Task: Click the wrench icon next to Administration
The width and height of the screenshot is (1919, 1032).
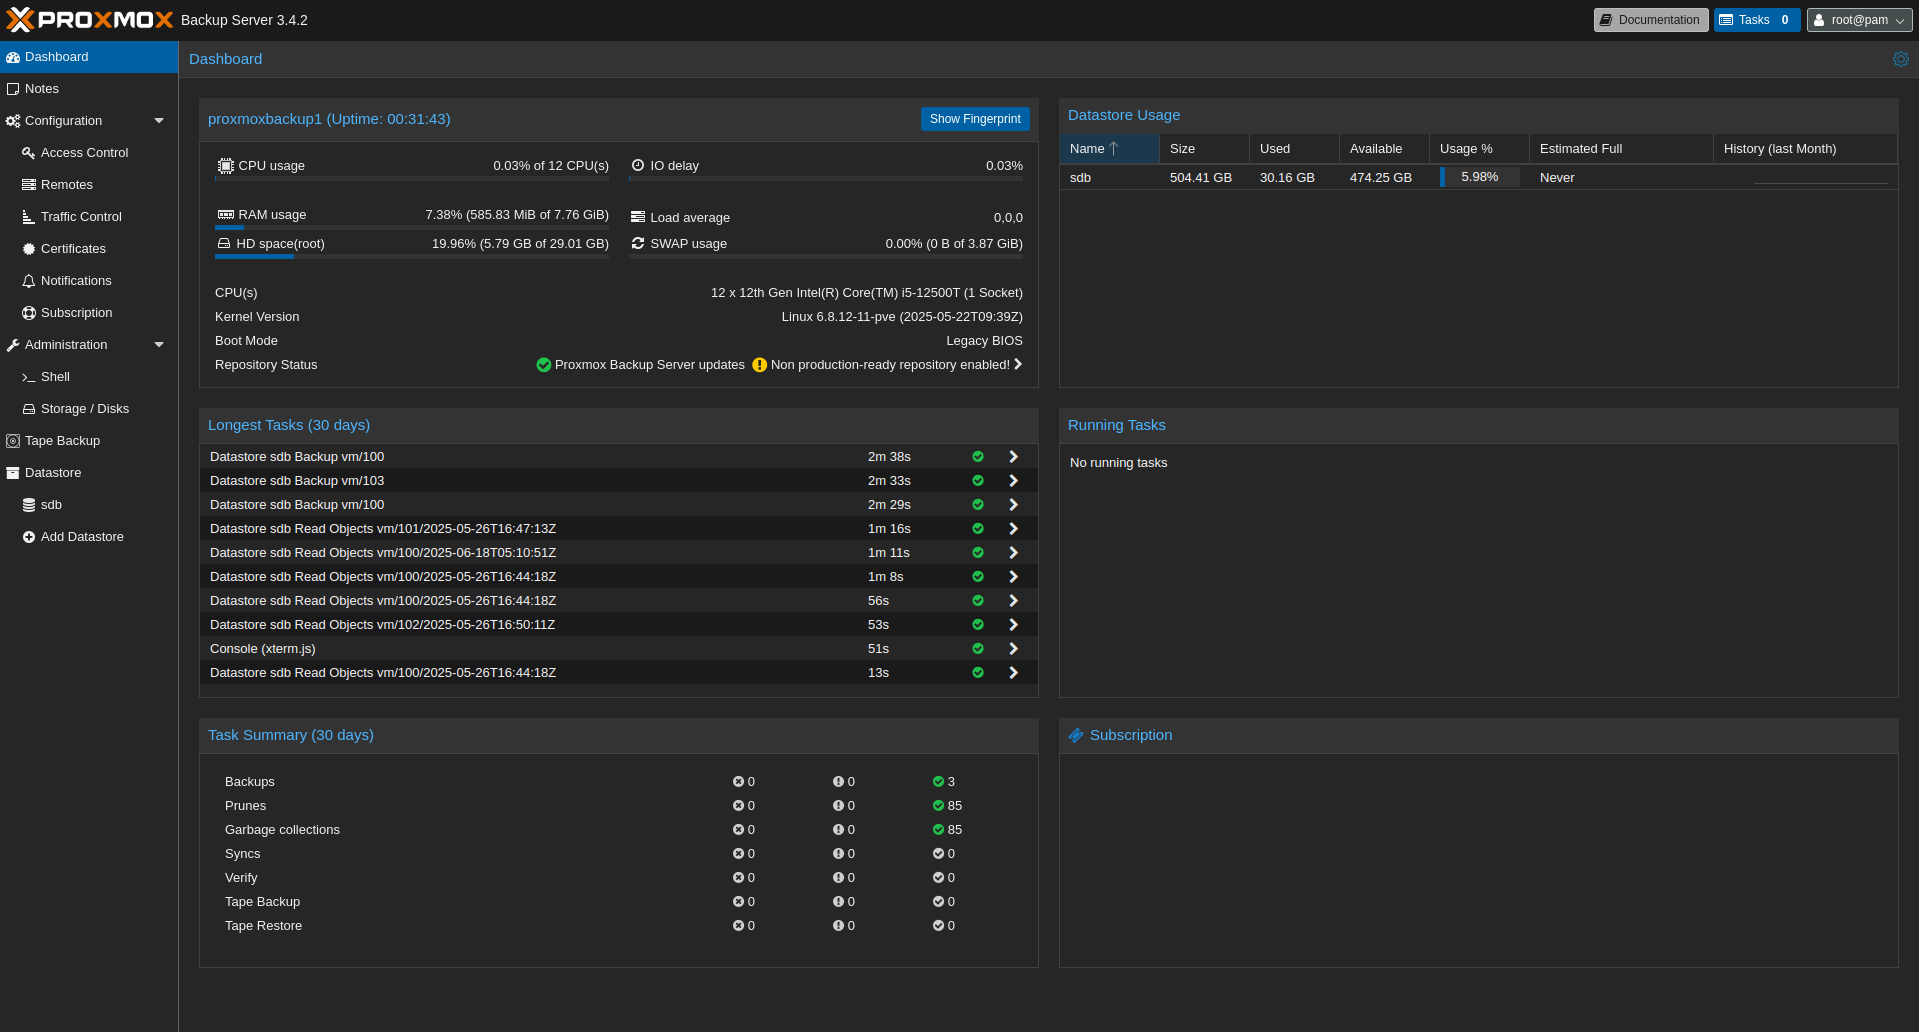Action: 13,345
